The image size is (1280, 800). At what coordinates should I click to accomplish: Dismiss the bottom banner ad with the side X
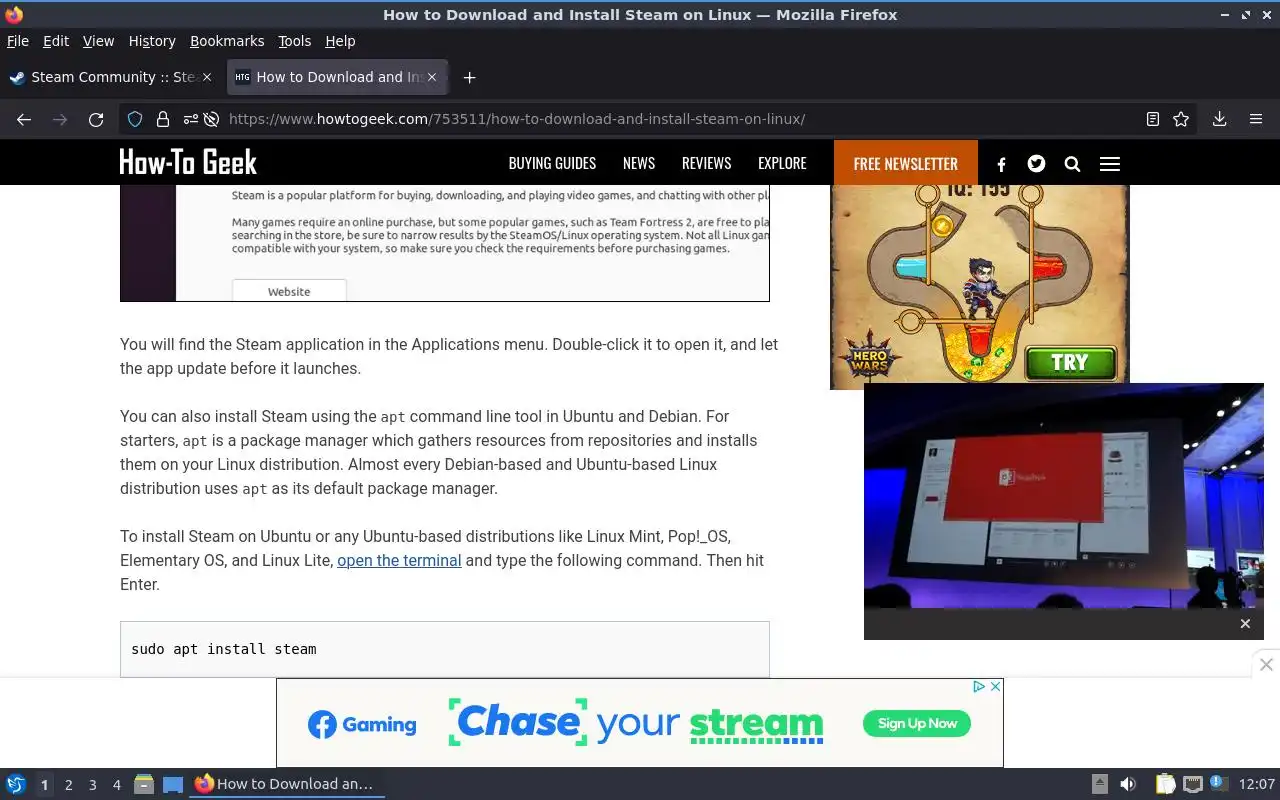click(x=1266, y=664)
